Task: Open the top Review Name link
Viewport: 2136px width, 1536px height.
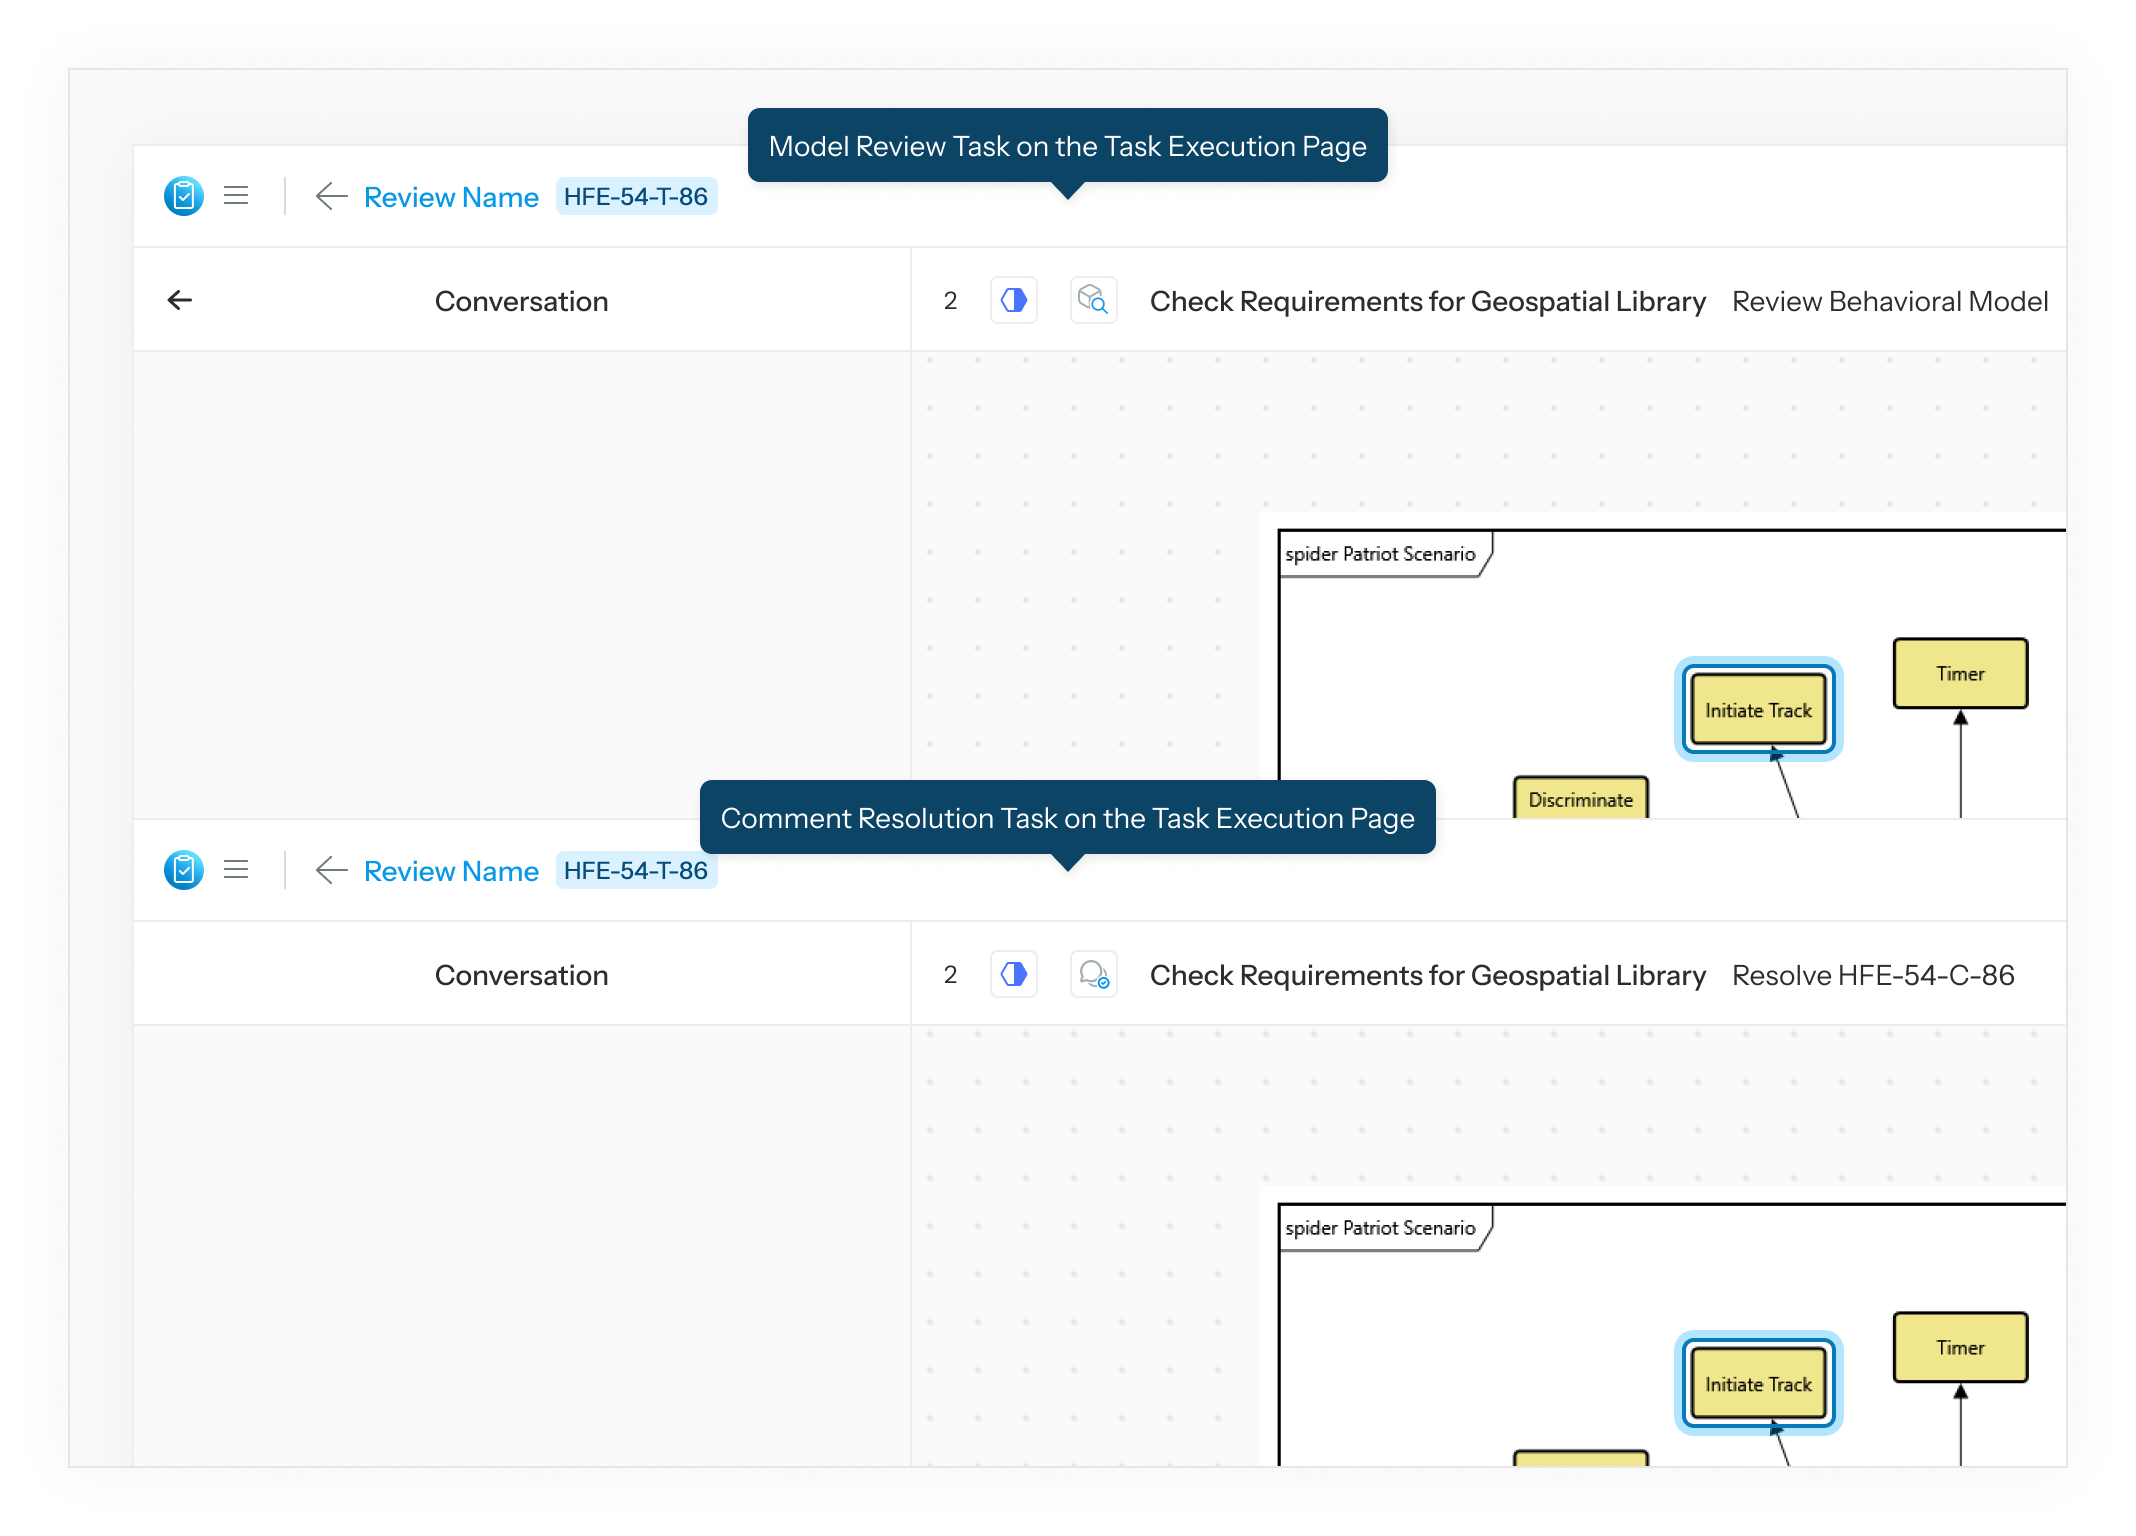Action: coord(451,197)
